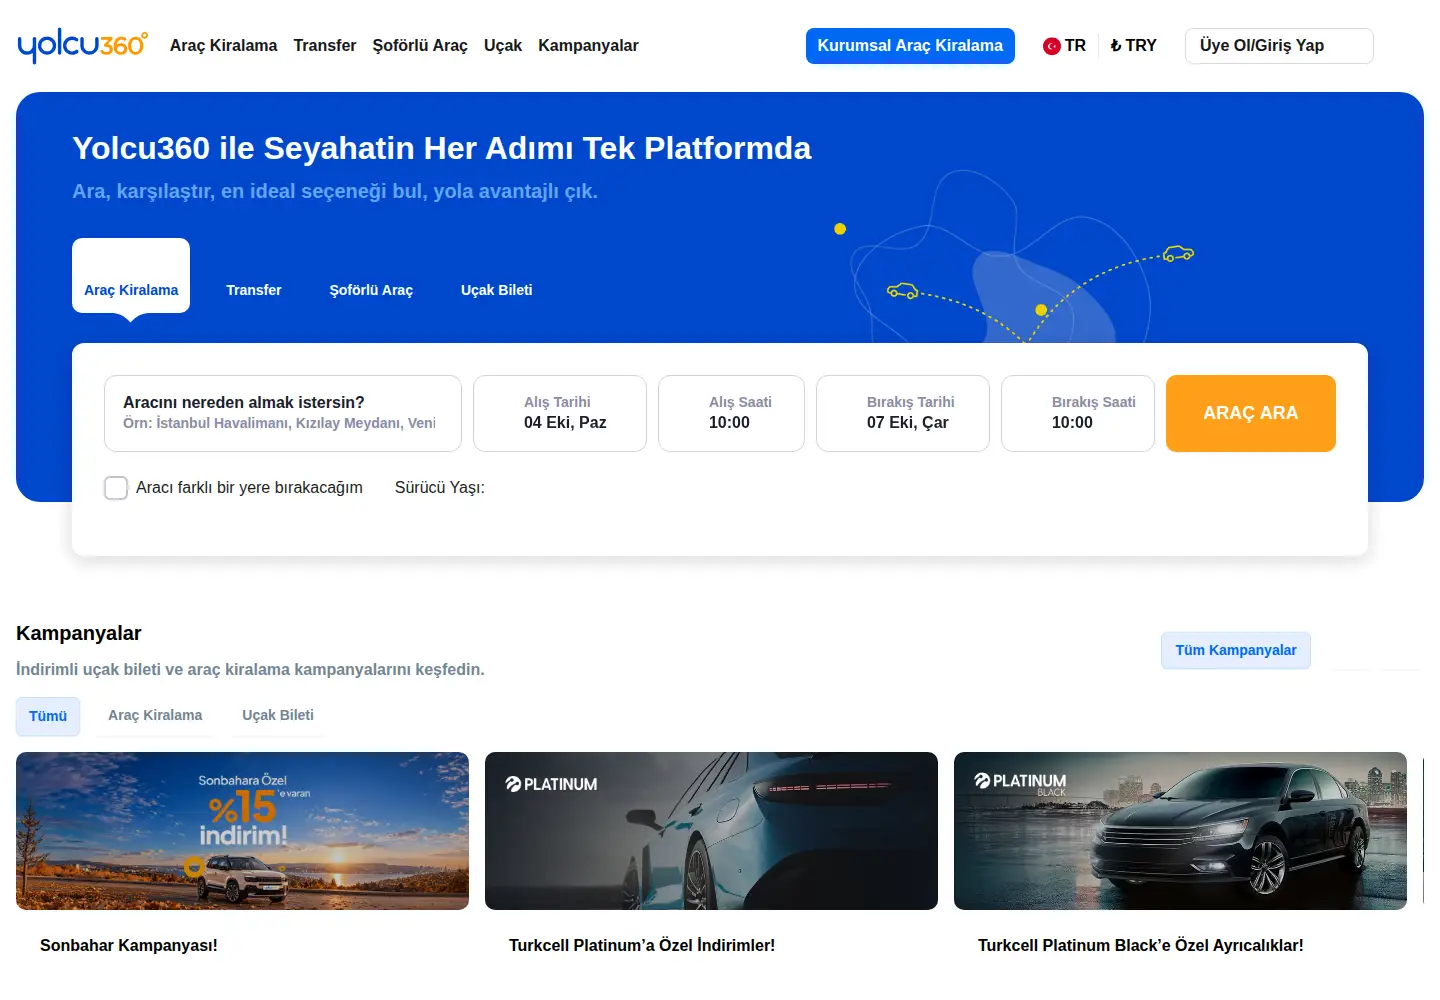
Task: Click the pickup location input field
Action: click(x=283, y=413)
